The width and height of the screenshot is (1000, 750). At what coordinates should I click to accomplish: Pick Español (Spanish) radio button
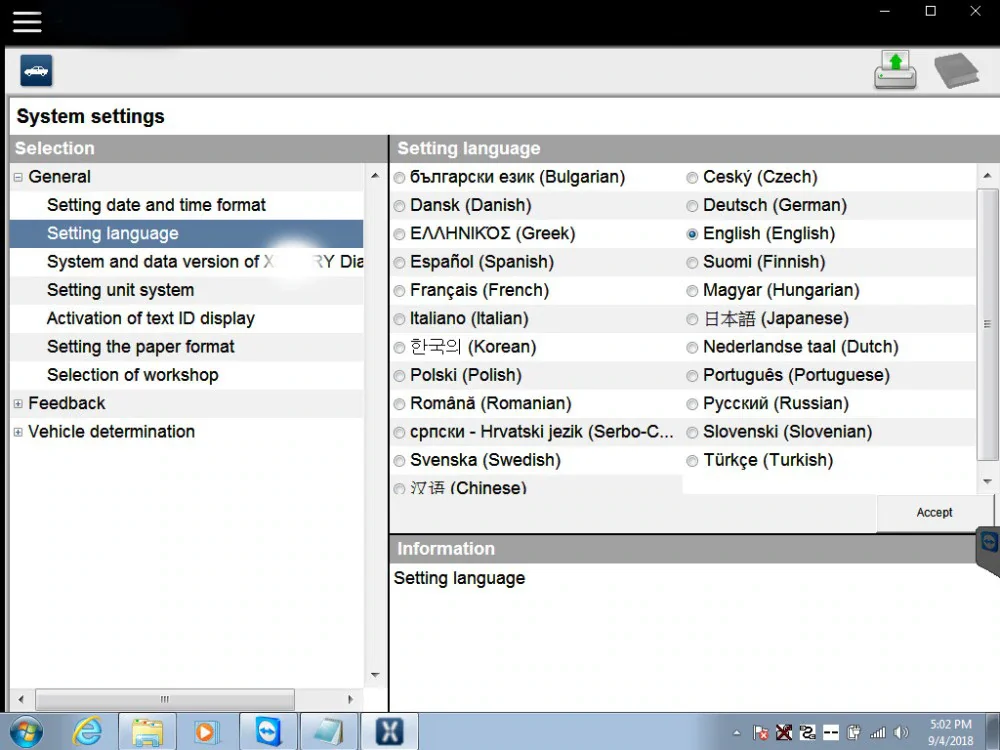coord(399,263)
